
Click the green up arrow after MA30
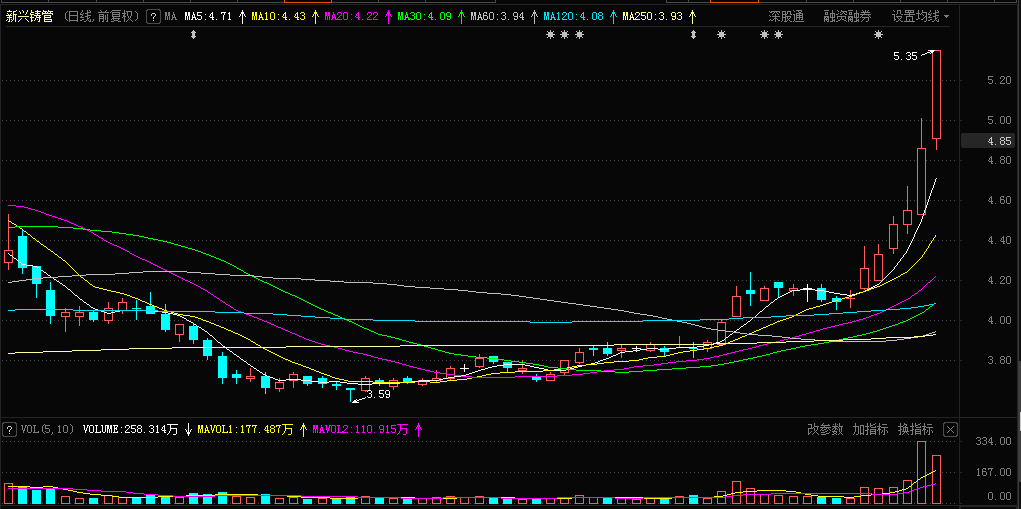tap(461, 16)
